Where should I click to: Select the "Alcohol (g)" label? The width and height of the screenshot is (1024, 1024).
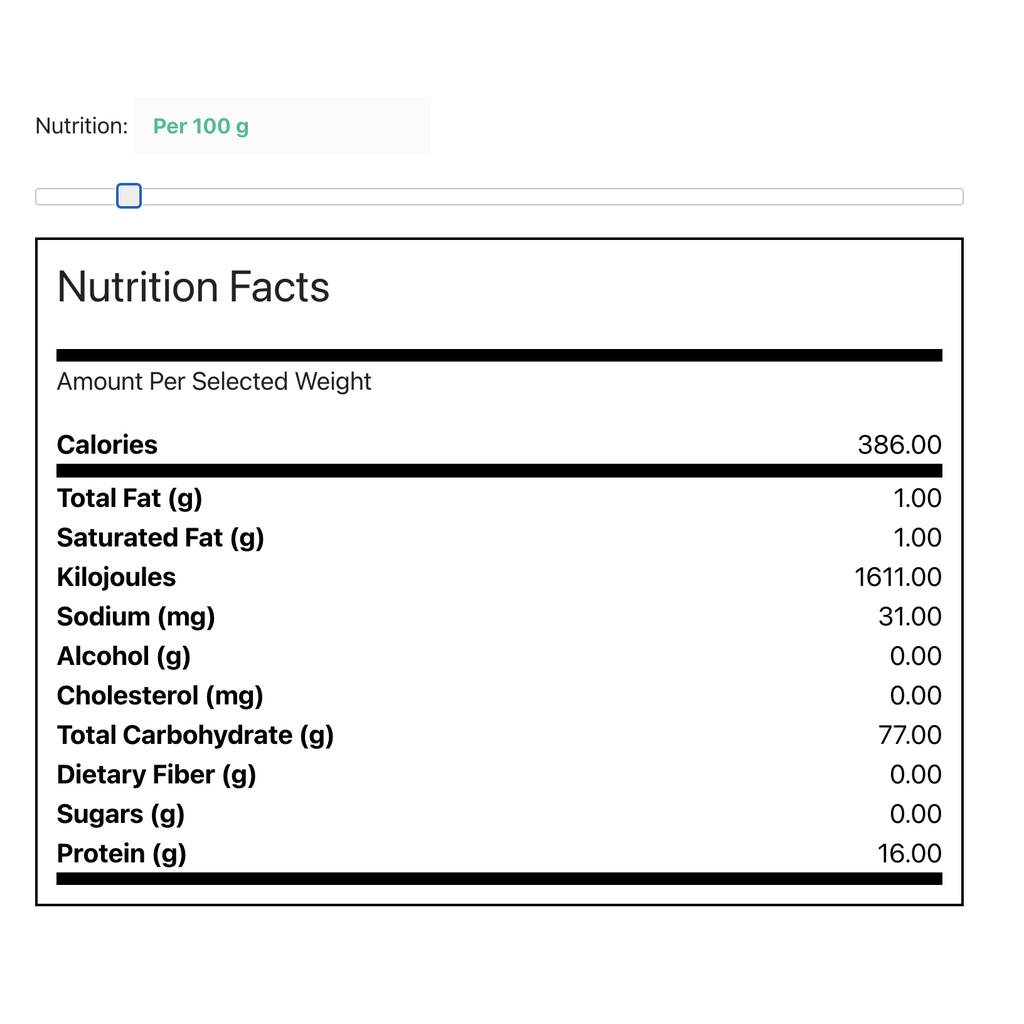[x=124, y=656]
